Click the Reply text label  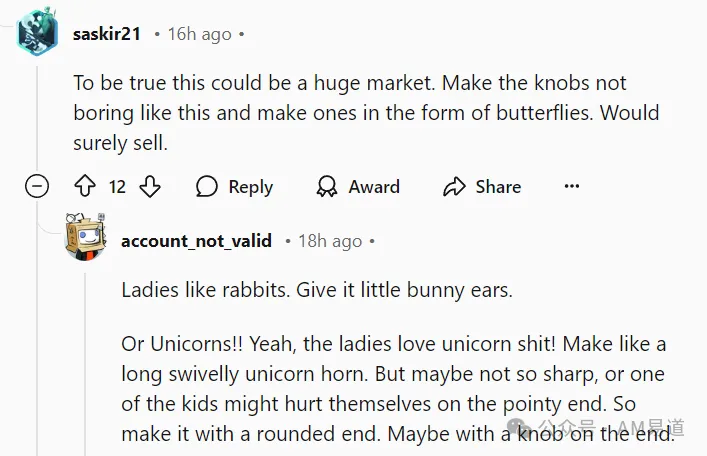251,187
